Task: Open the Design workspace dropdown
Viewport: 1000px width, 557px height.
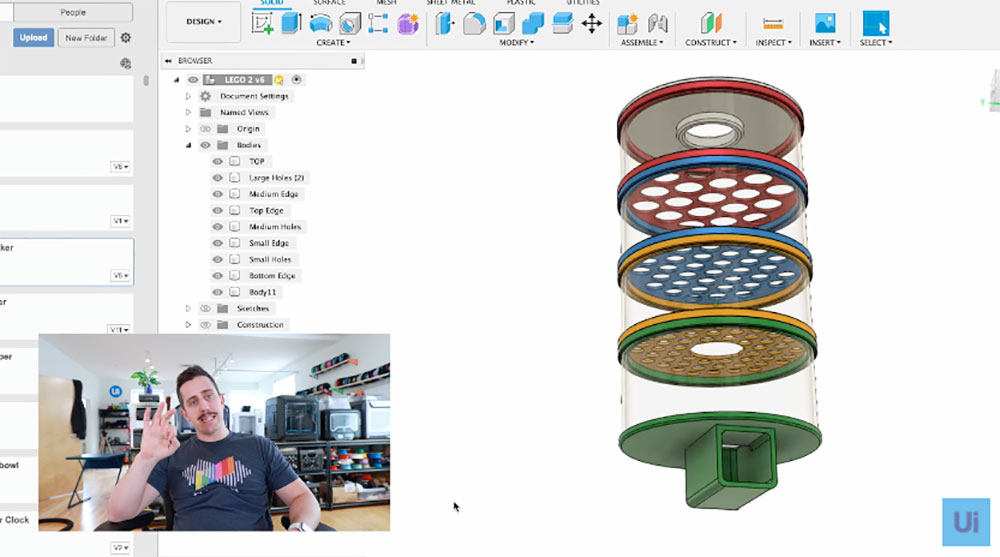Action: pos(204,21)
